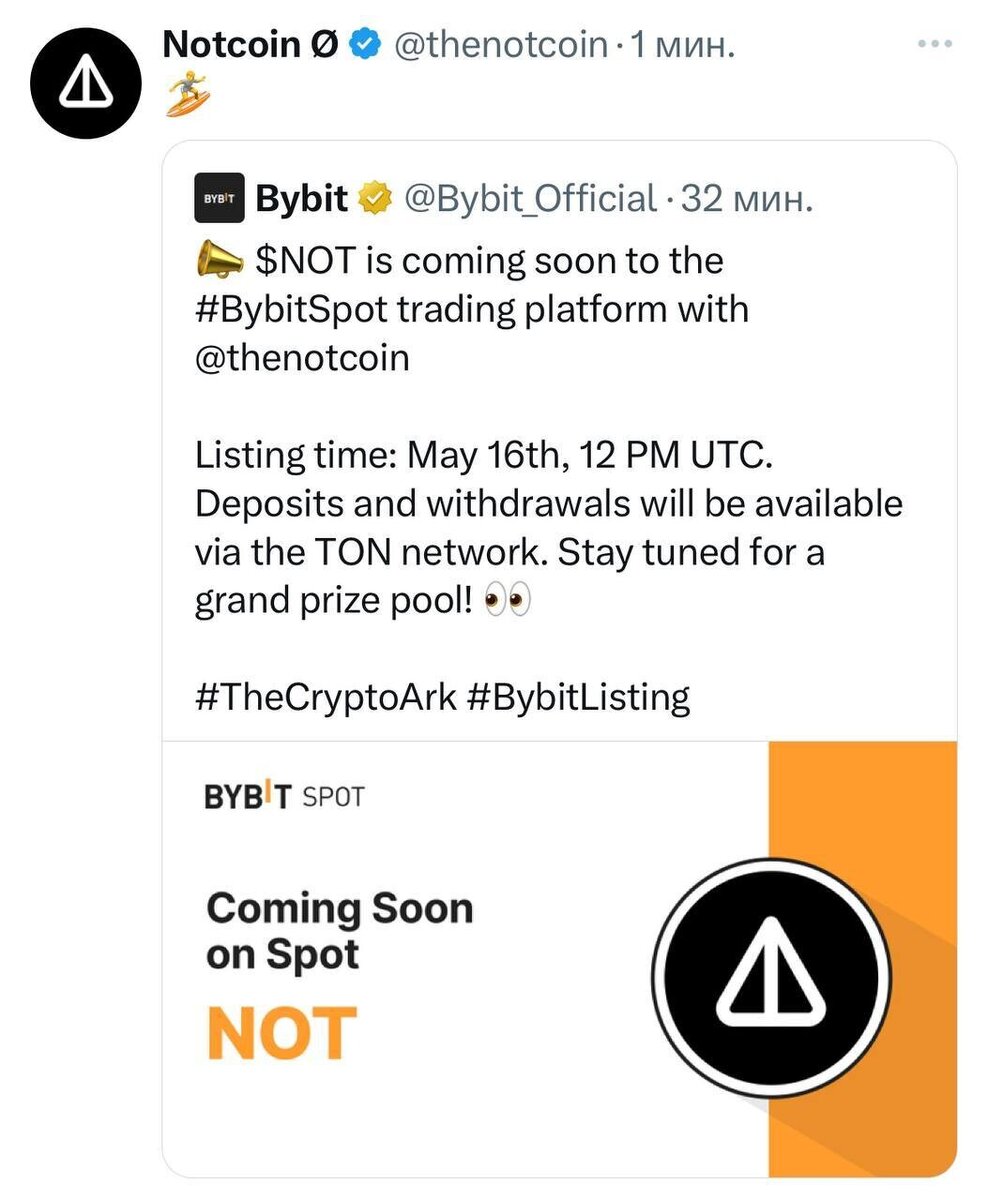This screenshot has width=988, height=1200.
Task: Open the @thenotcoin handle in the header
Action: click(503, 44)
